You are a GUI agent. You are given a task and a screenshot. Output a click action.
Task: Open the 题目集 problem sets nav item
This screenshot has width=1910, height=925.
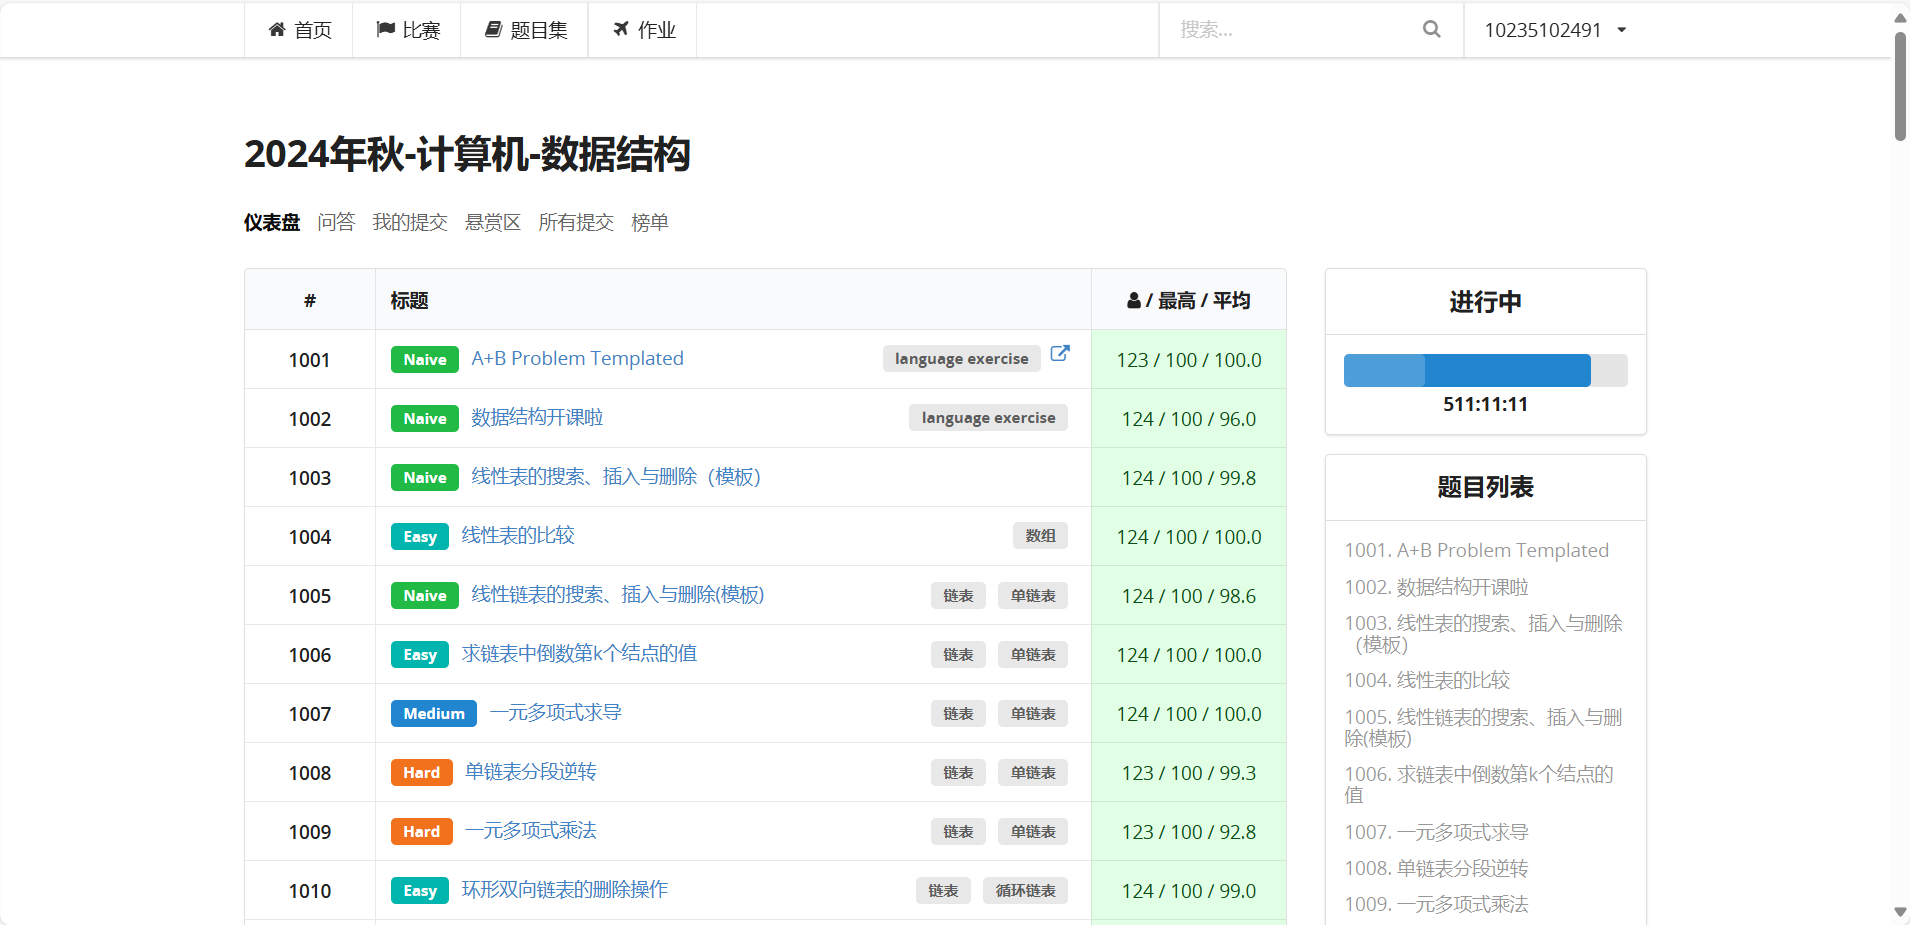[x=525, y=30]
